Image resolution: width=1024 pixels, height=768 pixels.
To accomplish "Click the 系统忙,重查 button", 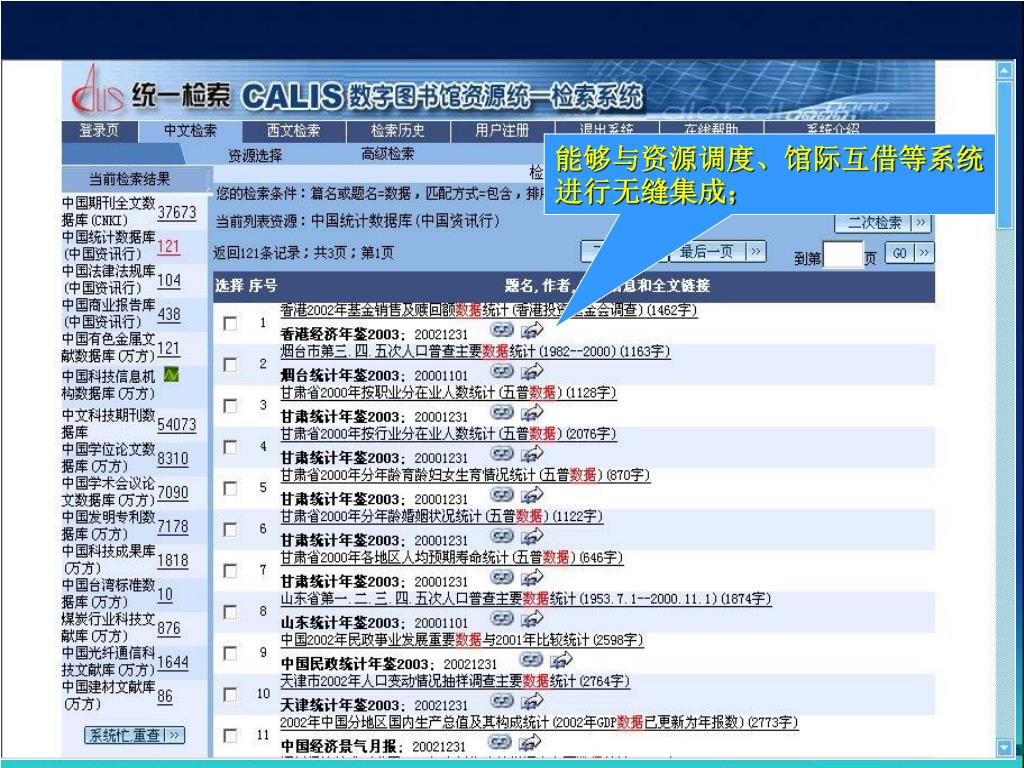I will [x=135, y=735].
